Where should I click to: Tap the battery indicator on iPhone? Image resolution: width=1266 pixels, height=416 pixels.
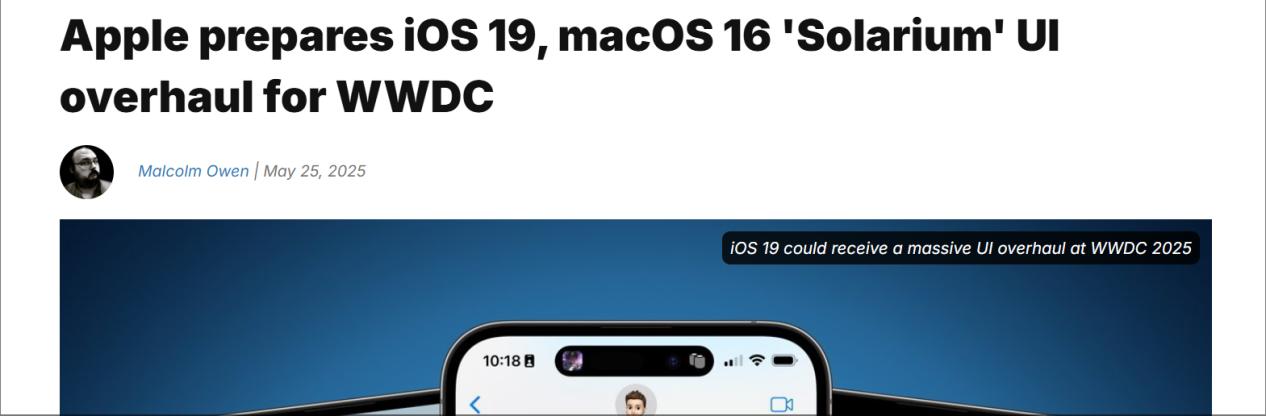pyautogui.click(x=784, y=360)
